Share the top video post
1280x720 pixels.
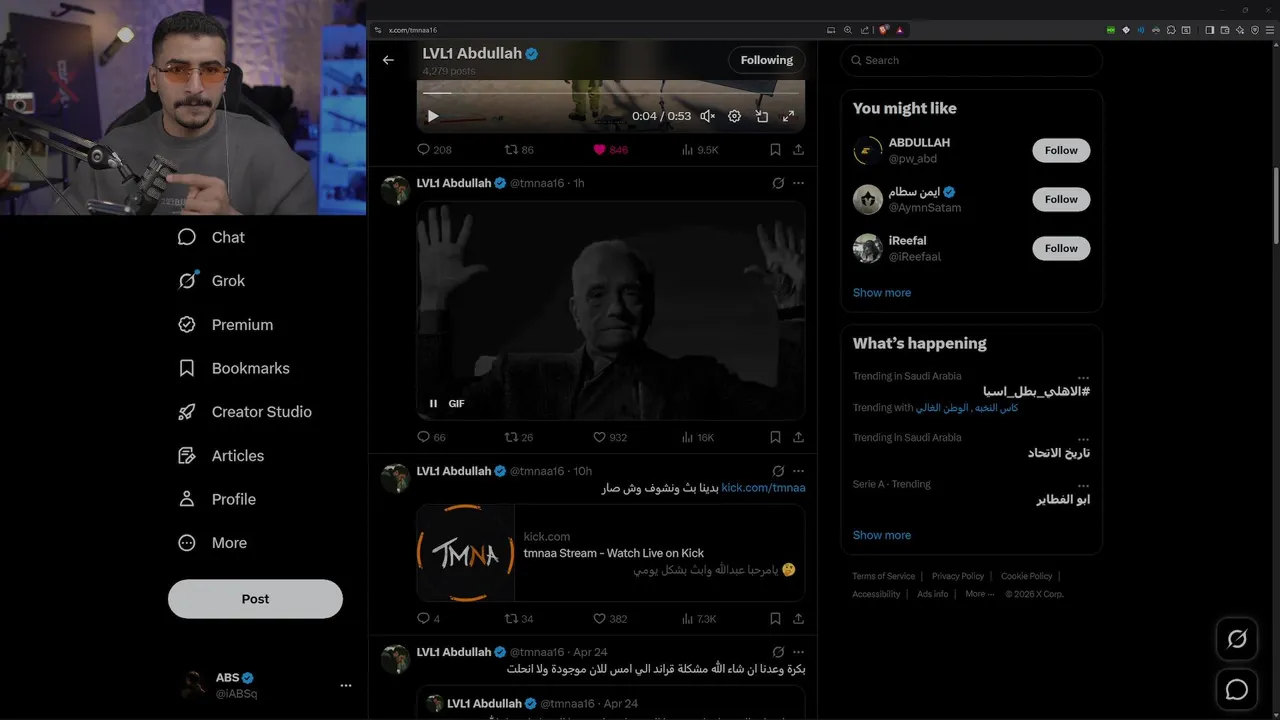[798, 150]
